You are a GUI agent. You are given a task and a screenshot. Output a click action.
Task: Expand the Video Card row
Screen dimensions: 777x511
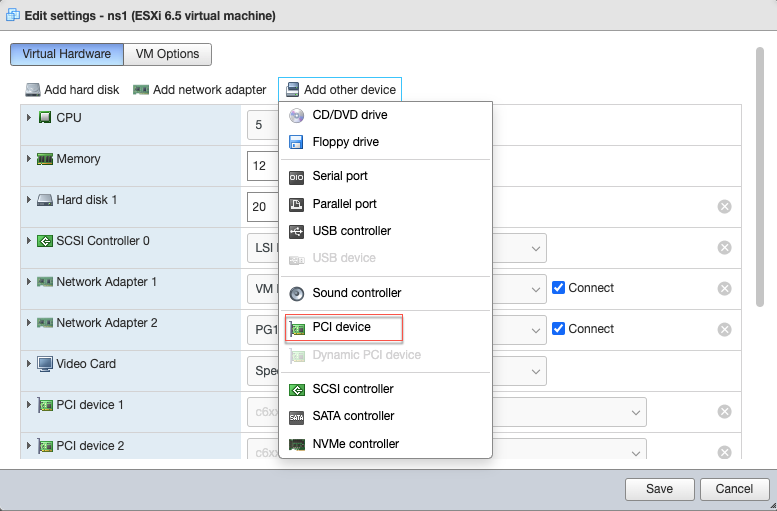point(29,364)
